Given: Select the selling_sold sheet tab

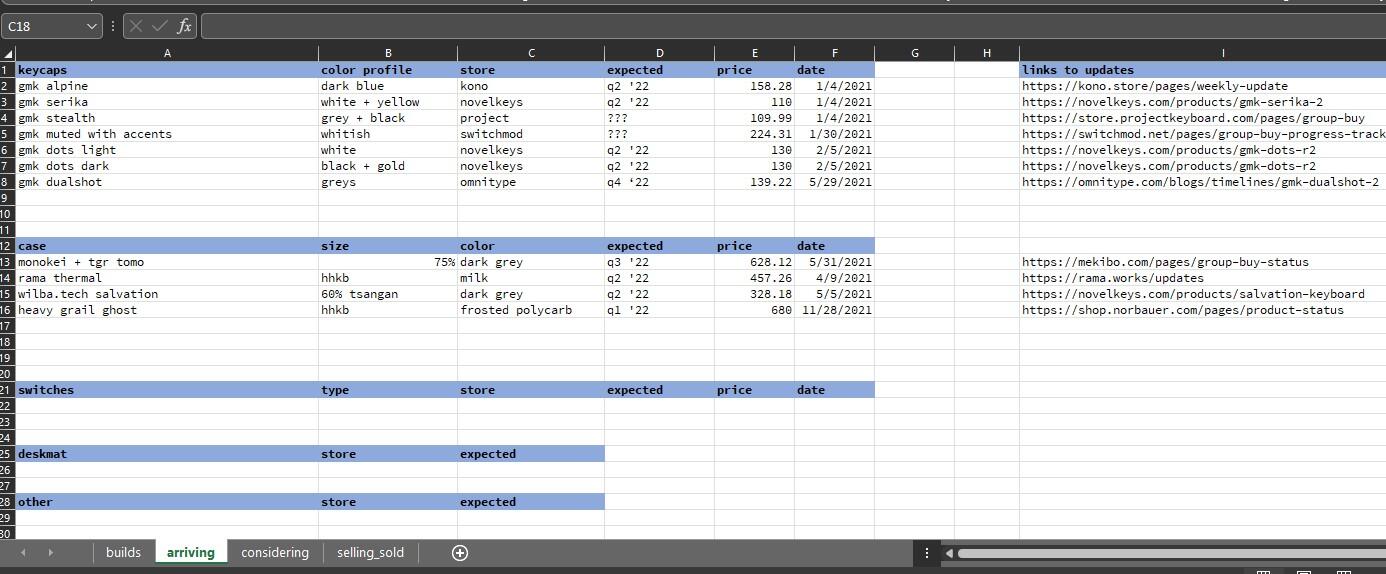Looking at the screenshot, I should point(370,553).
